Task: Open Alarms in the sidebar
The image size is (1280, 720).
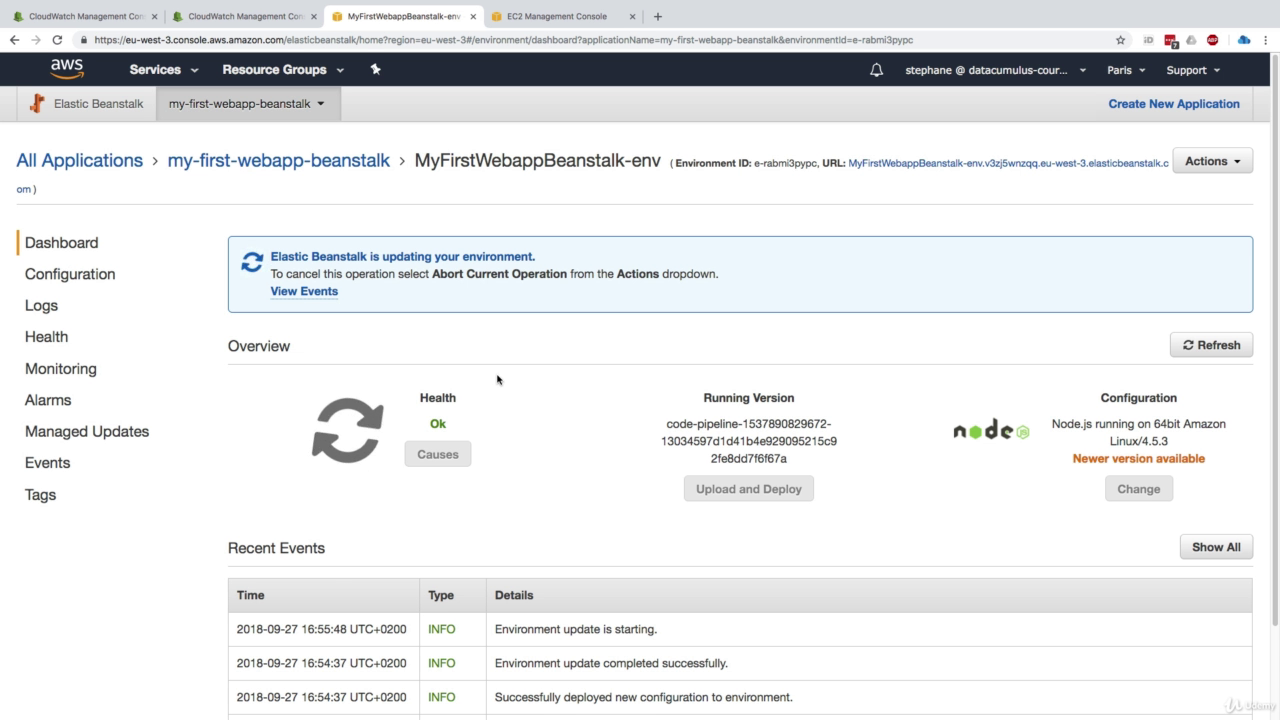Action: [x=48, y=400]
